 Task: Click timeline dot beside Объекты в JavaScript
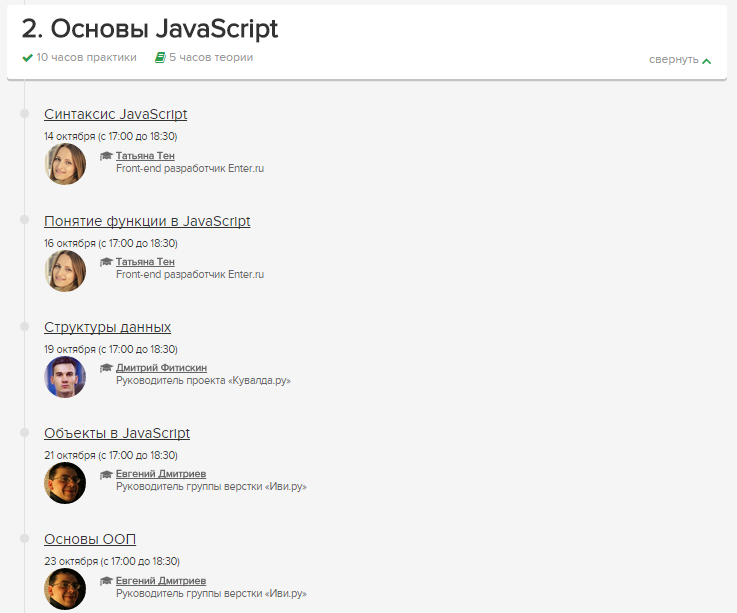click(25, 432)
